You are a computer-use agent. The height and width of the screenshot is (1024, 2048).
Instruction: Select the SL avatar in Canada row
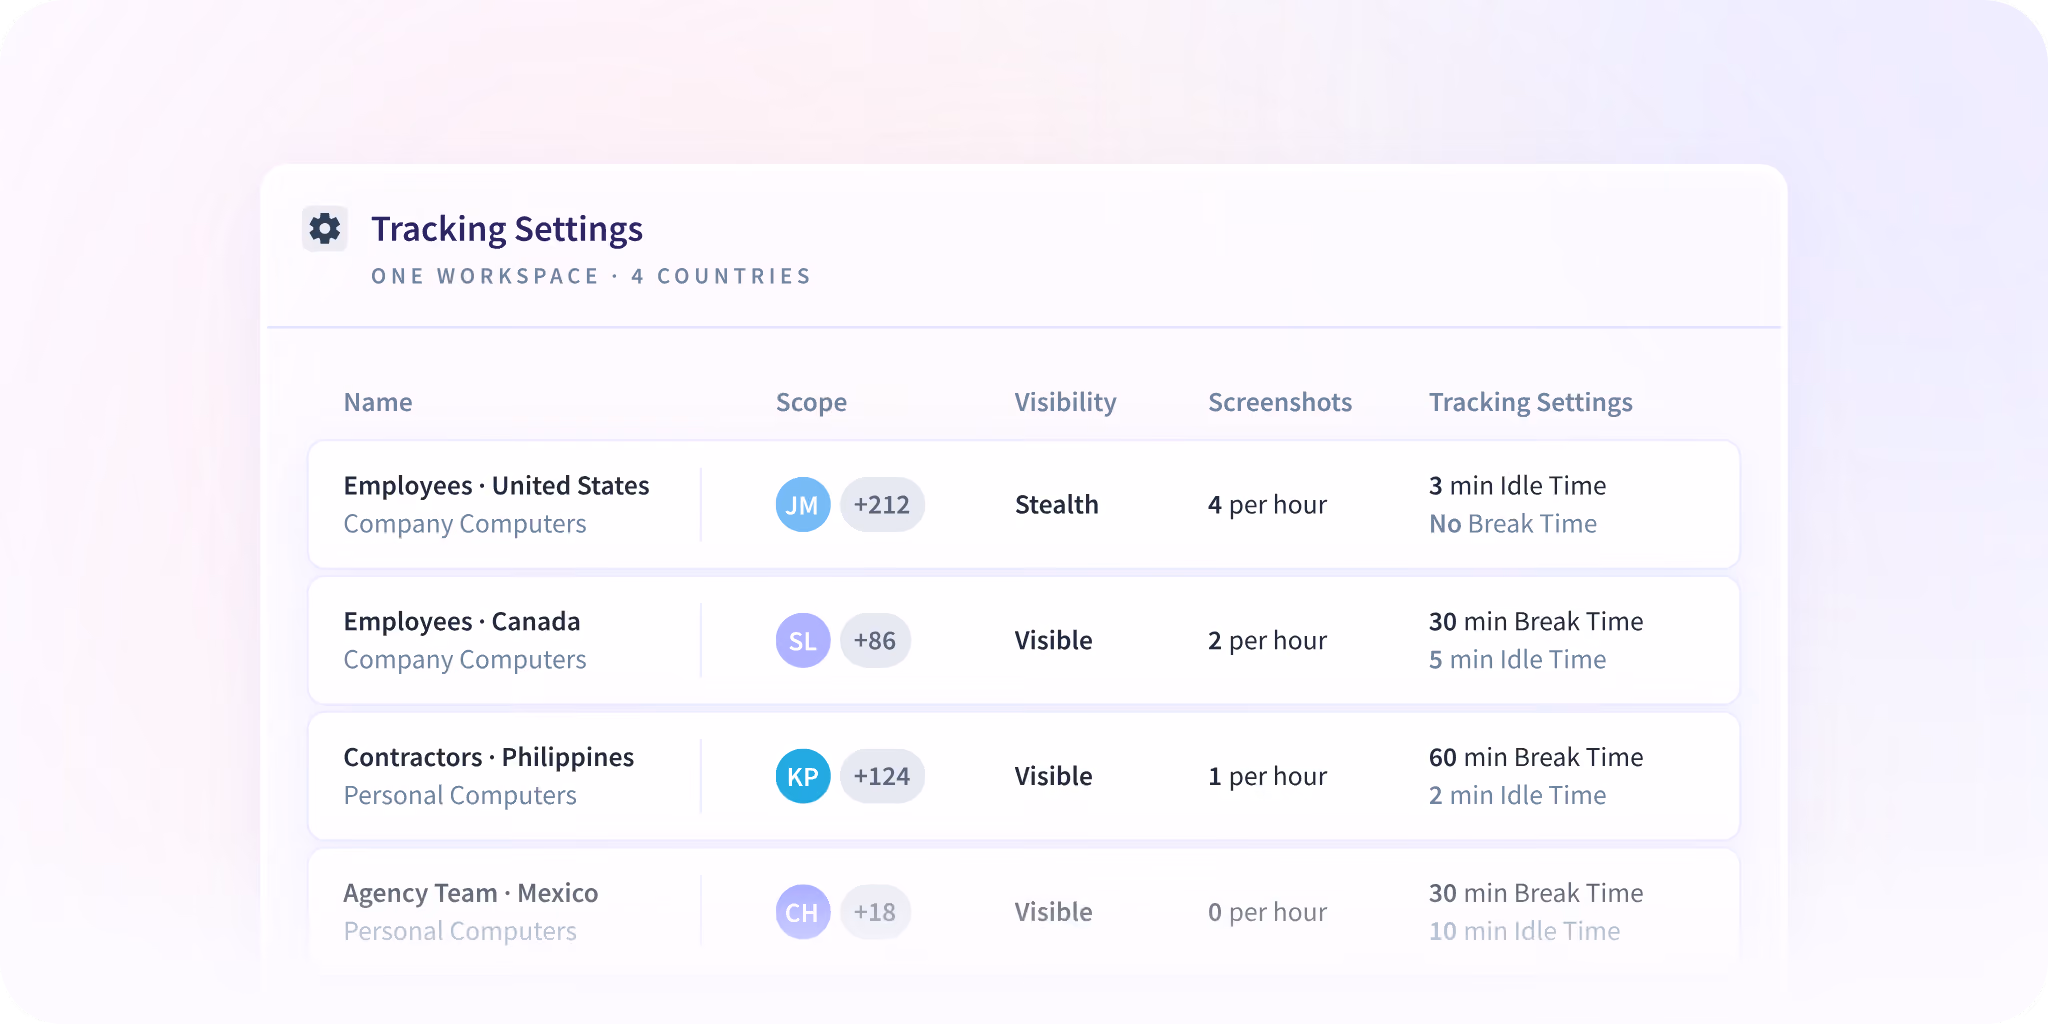coord(803,641)
